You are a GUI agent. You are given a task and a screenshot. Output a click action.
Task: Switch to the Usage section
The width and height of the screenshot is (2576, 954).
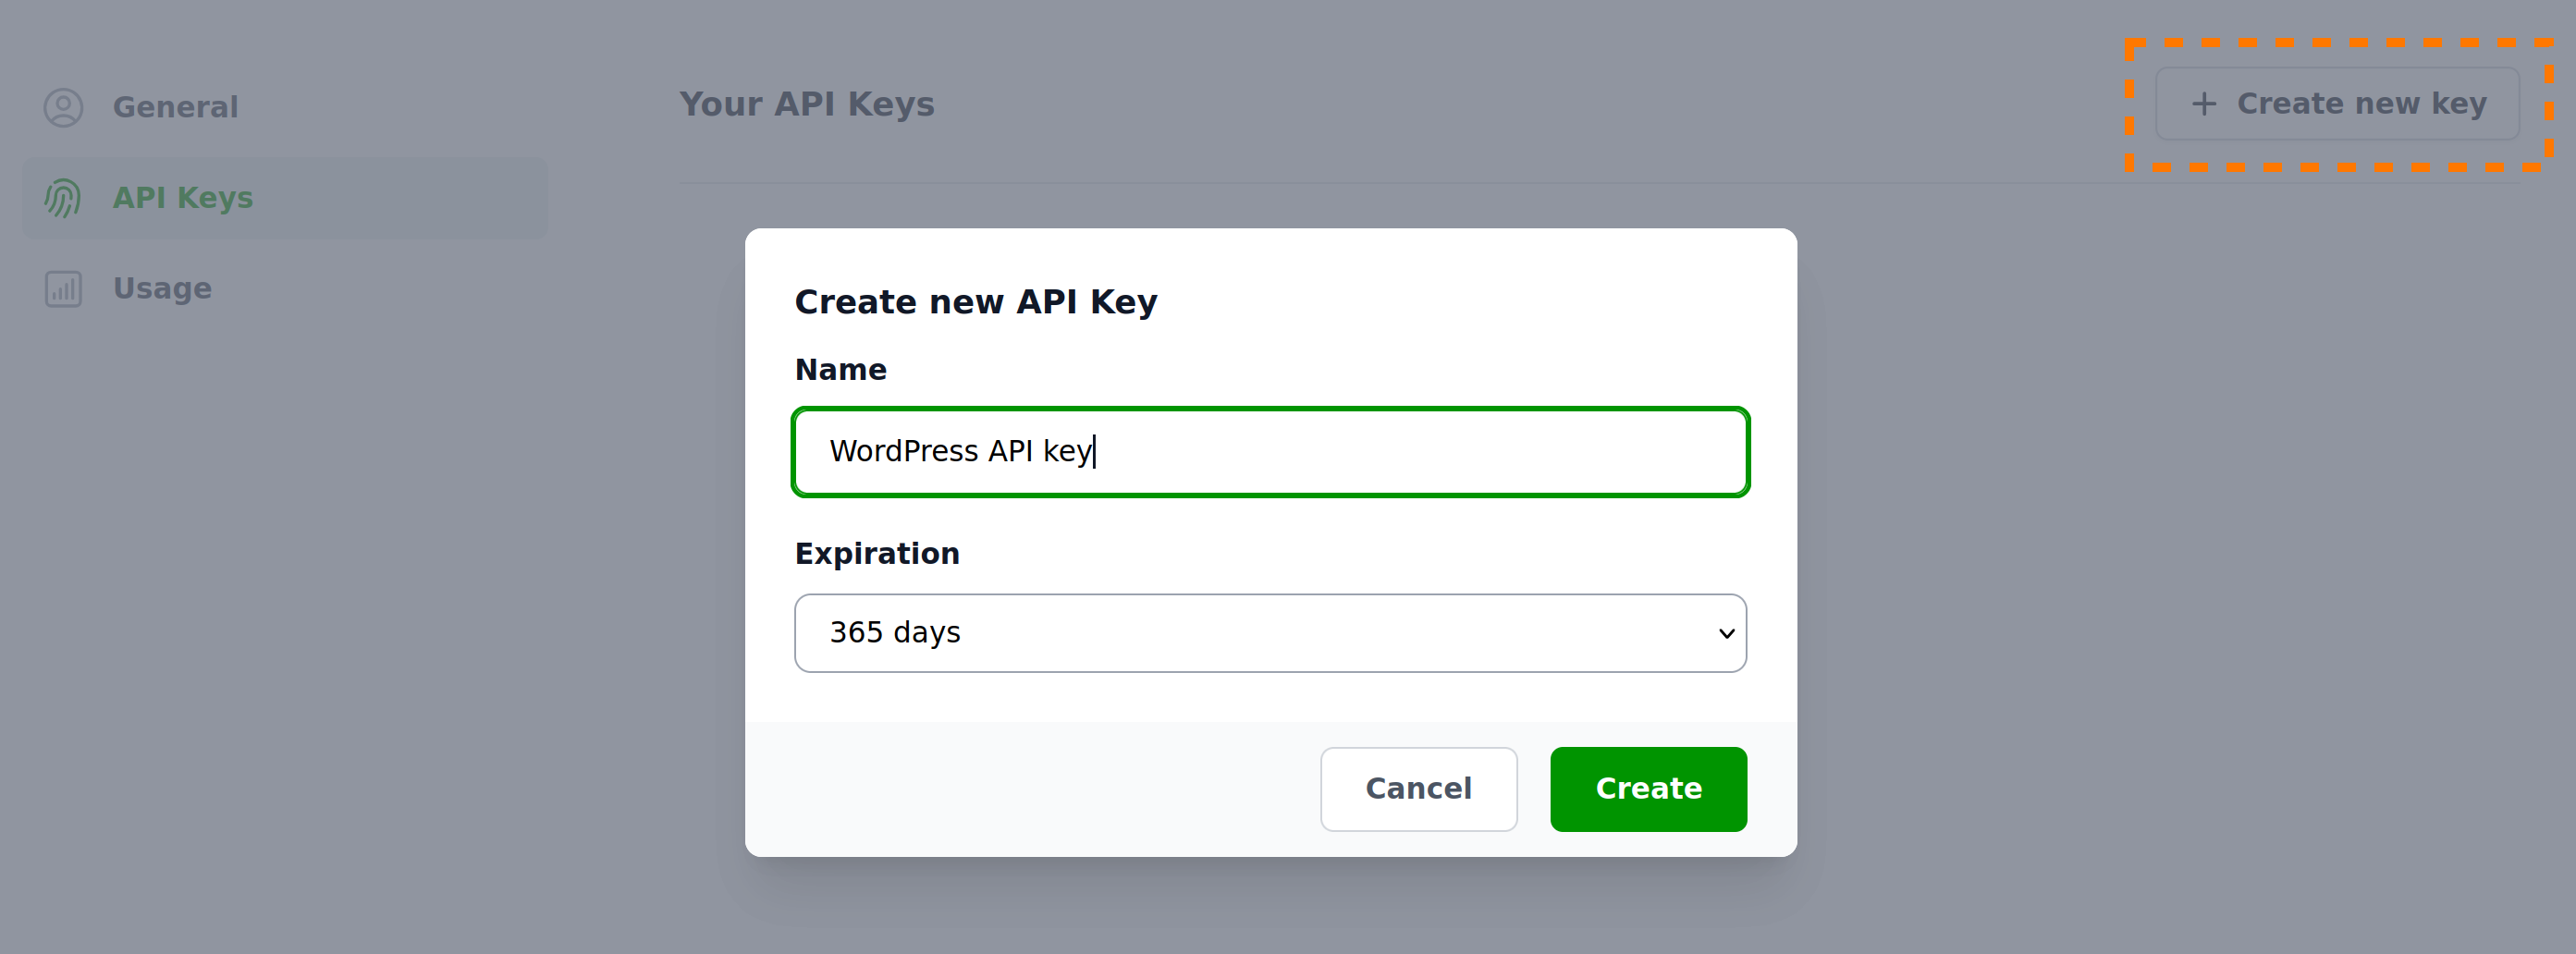coord(162,289)
